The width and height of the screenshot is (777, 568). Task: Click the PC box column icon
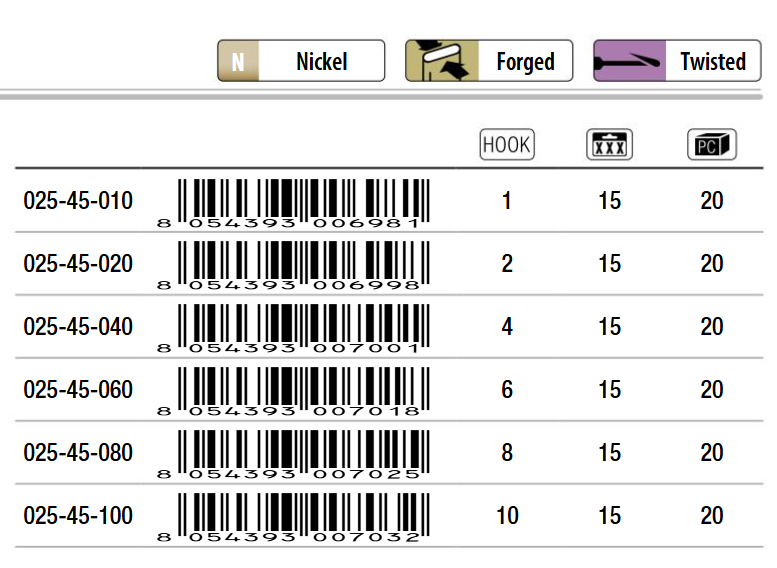(x=712, y=145)
